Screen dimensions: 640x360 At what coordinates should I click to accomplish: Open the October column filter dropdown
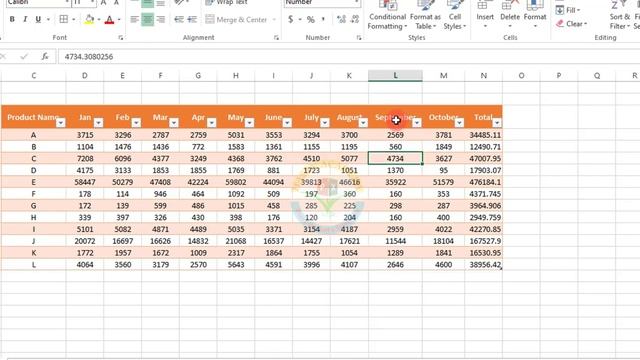(x=459, y=122)
